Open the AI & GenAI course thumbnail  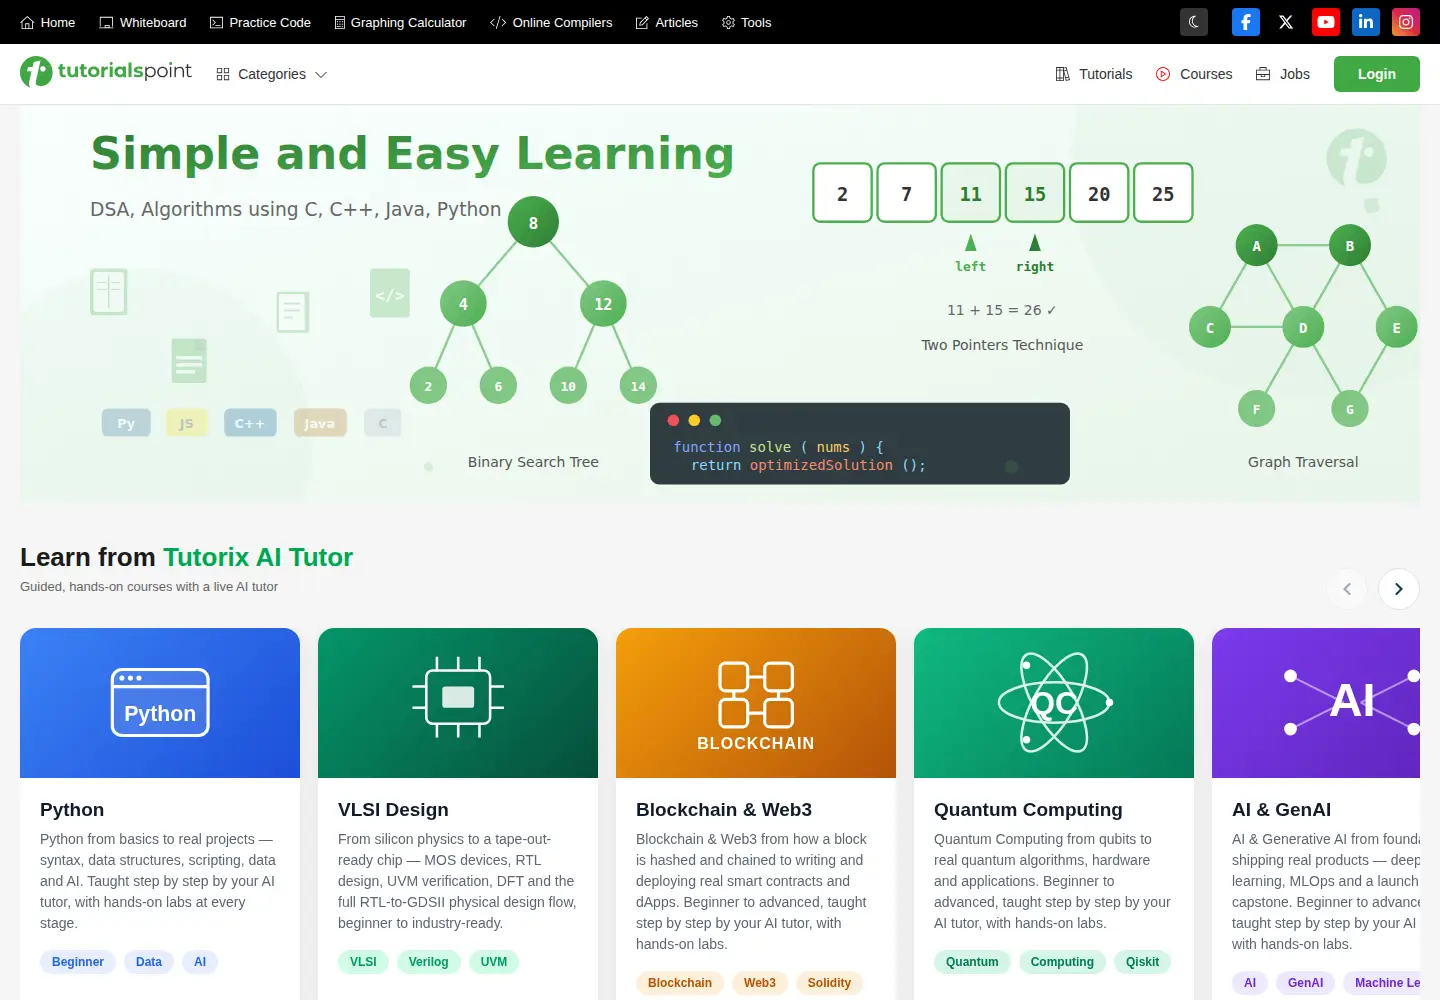(x=1316, y=703)
